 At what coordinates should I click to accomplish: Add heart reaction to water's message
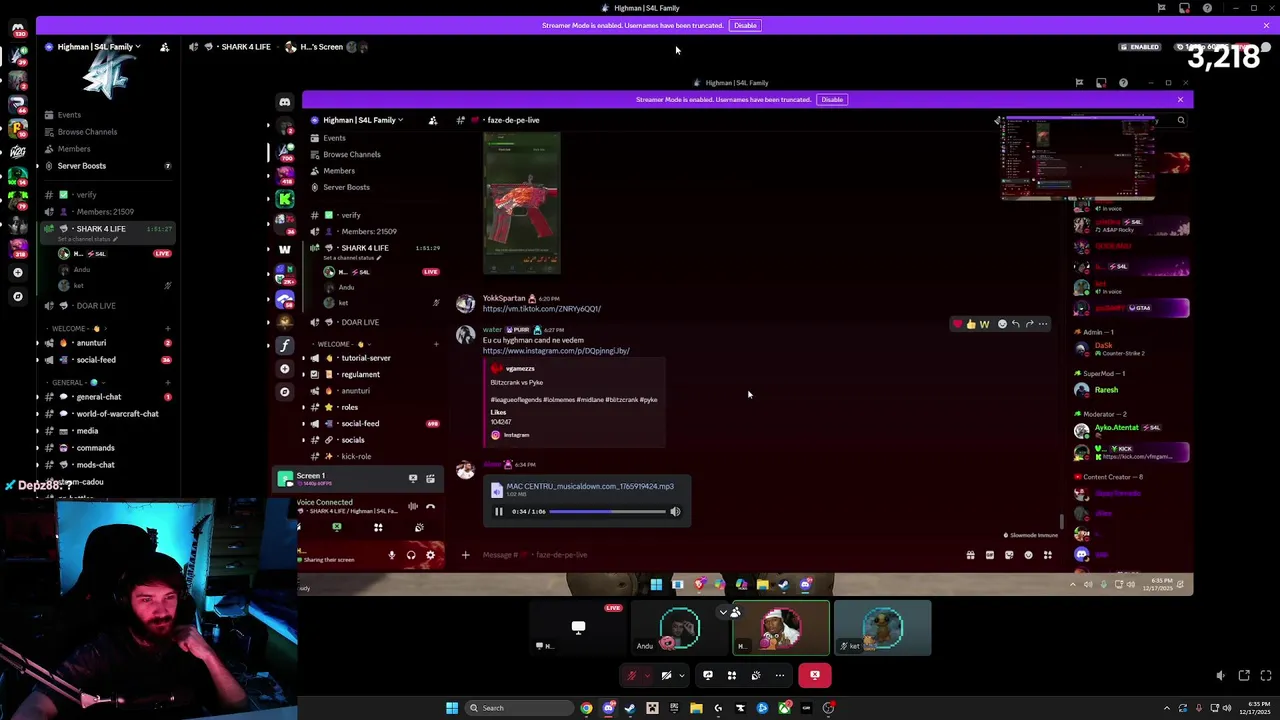[958, 324]
